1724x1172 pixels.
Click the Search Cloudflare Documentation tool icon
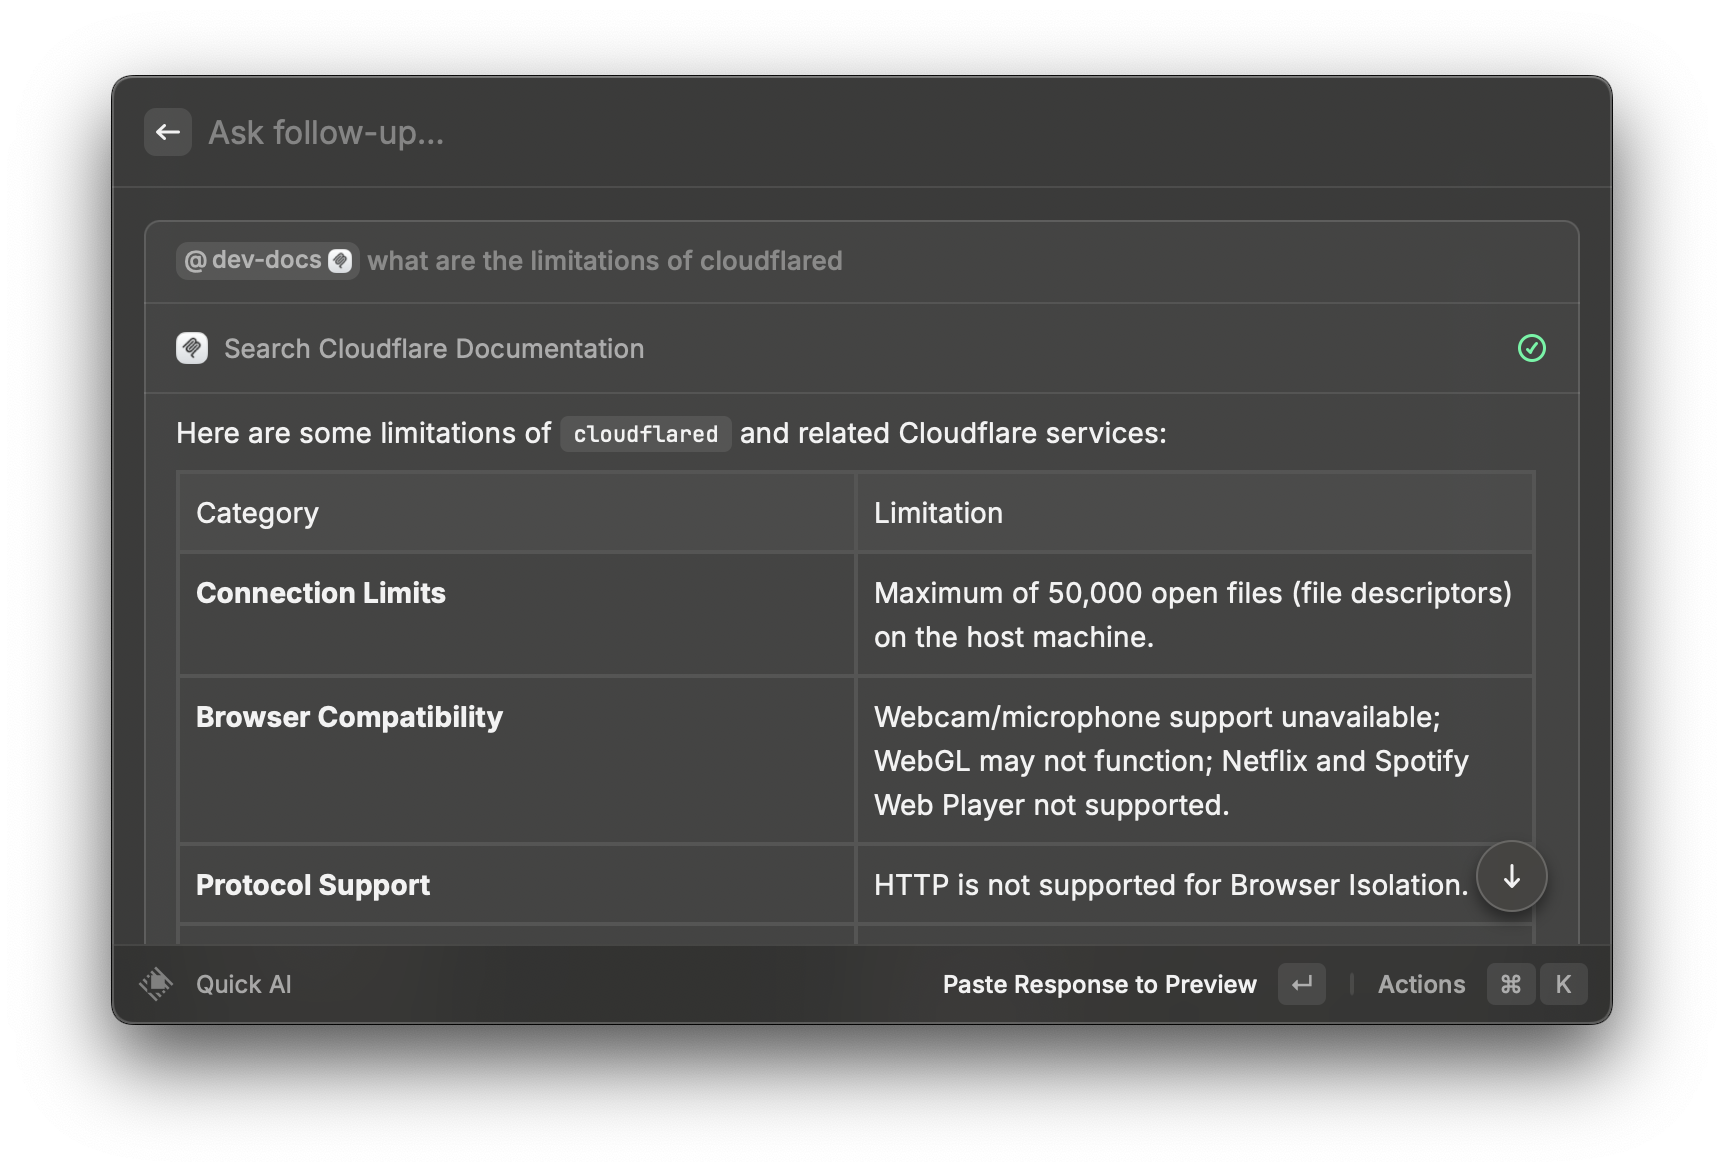pyautogui.click(x=192, y=348)
